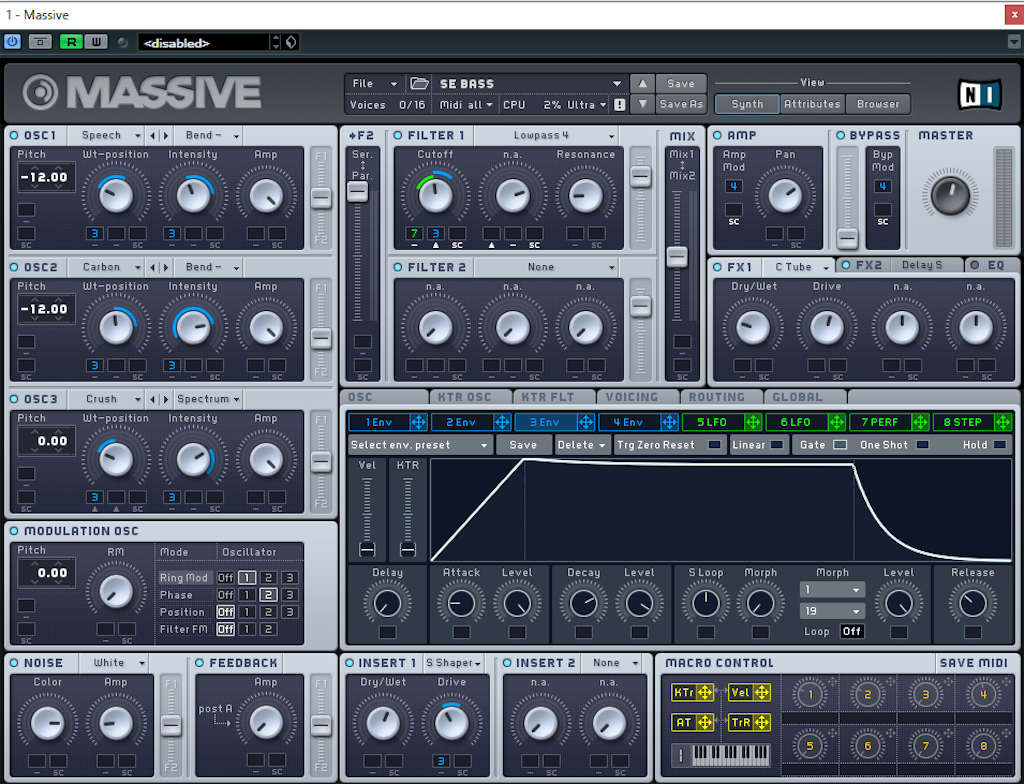The width and height of the screenshot is (1024, 784).
Task: Click the 6 LFO green drag-cross icon
Action: click(x=837, y=422)
